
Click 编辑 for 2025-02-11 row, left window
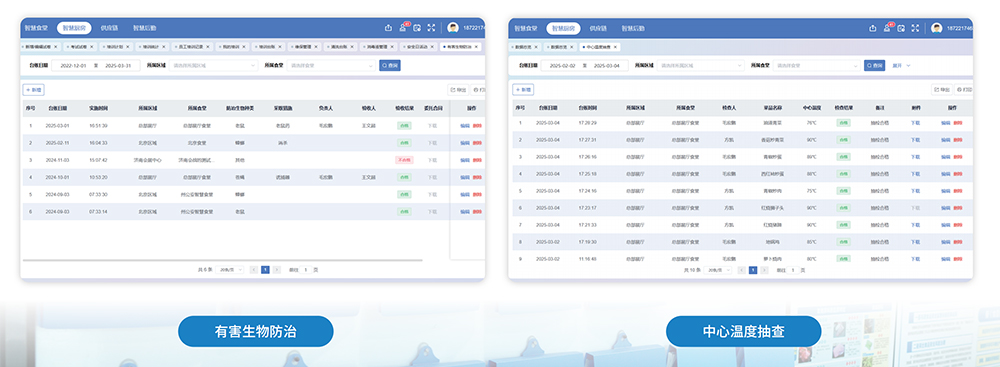[464, 143]
